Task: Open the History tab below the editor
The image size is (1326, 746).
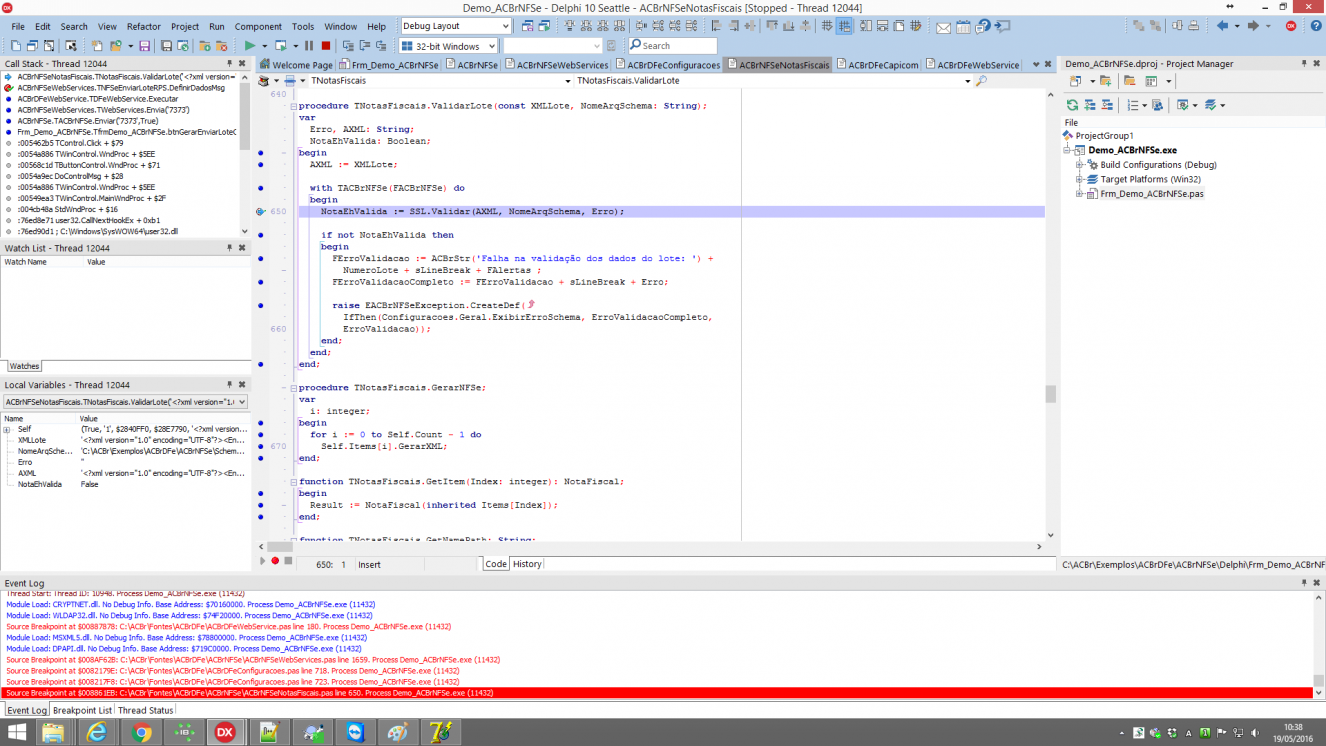Action: click(527, 564)
